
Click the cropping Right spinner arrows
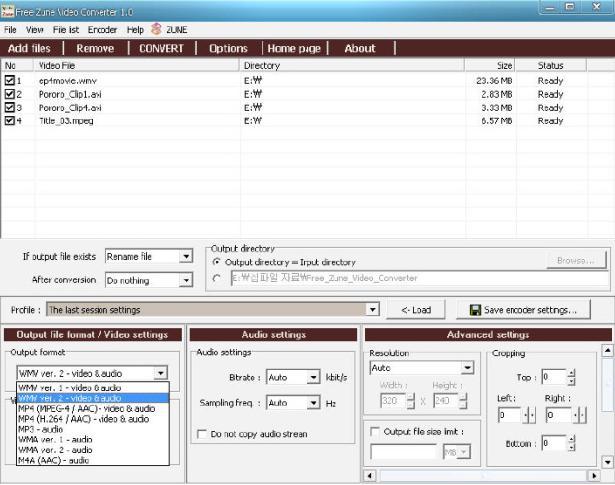click(x=579, y=415)
